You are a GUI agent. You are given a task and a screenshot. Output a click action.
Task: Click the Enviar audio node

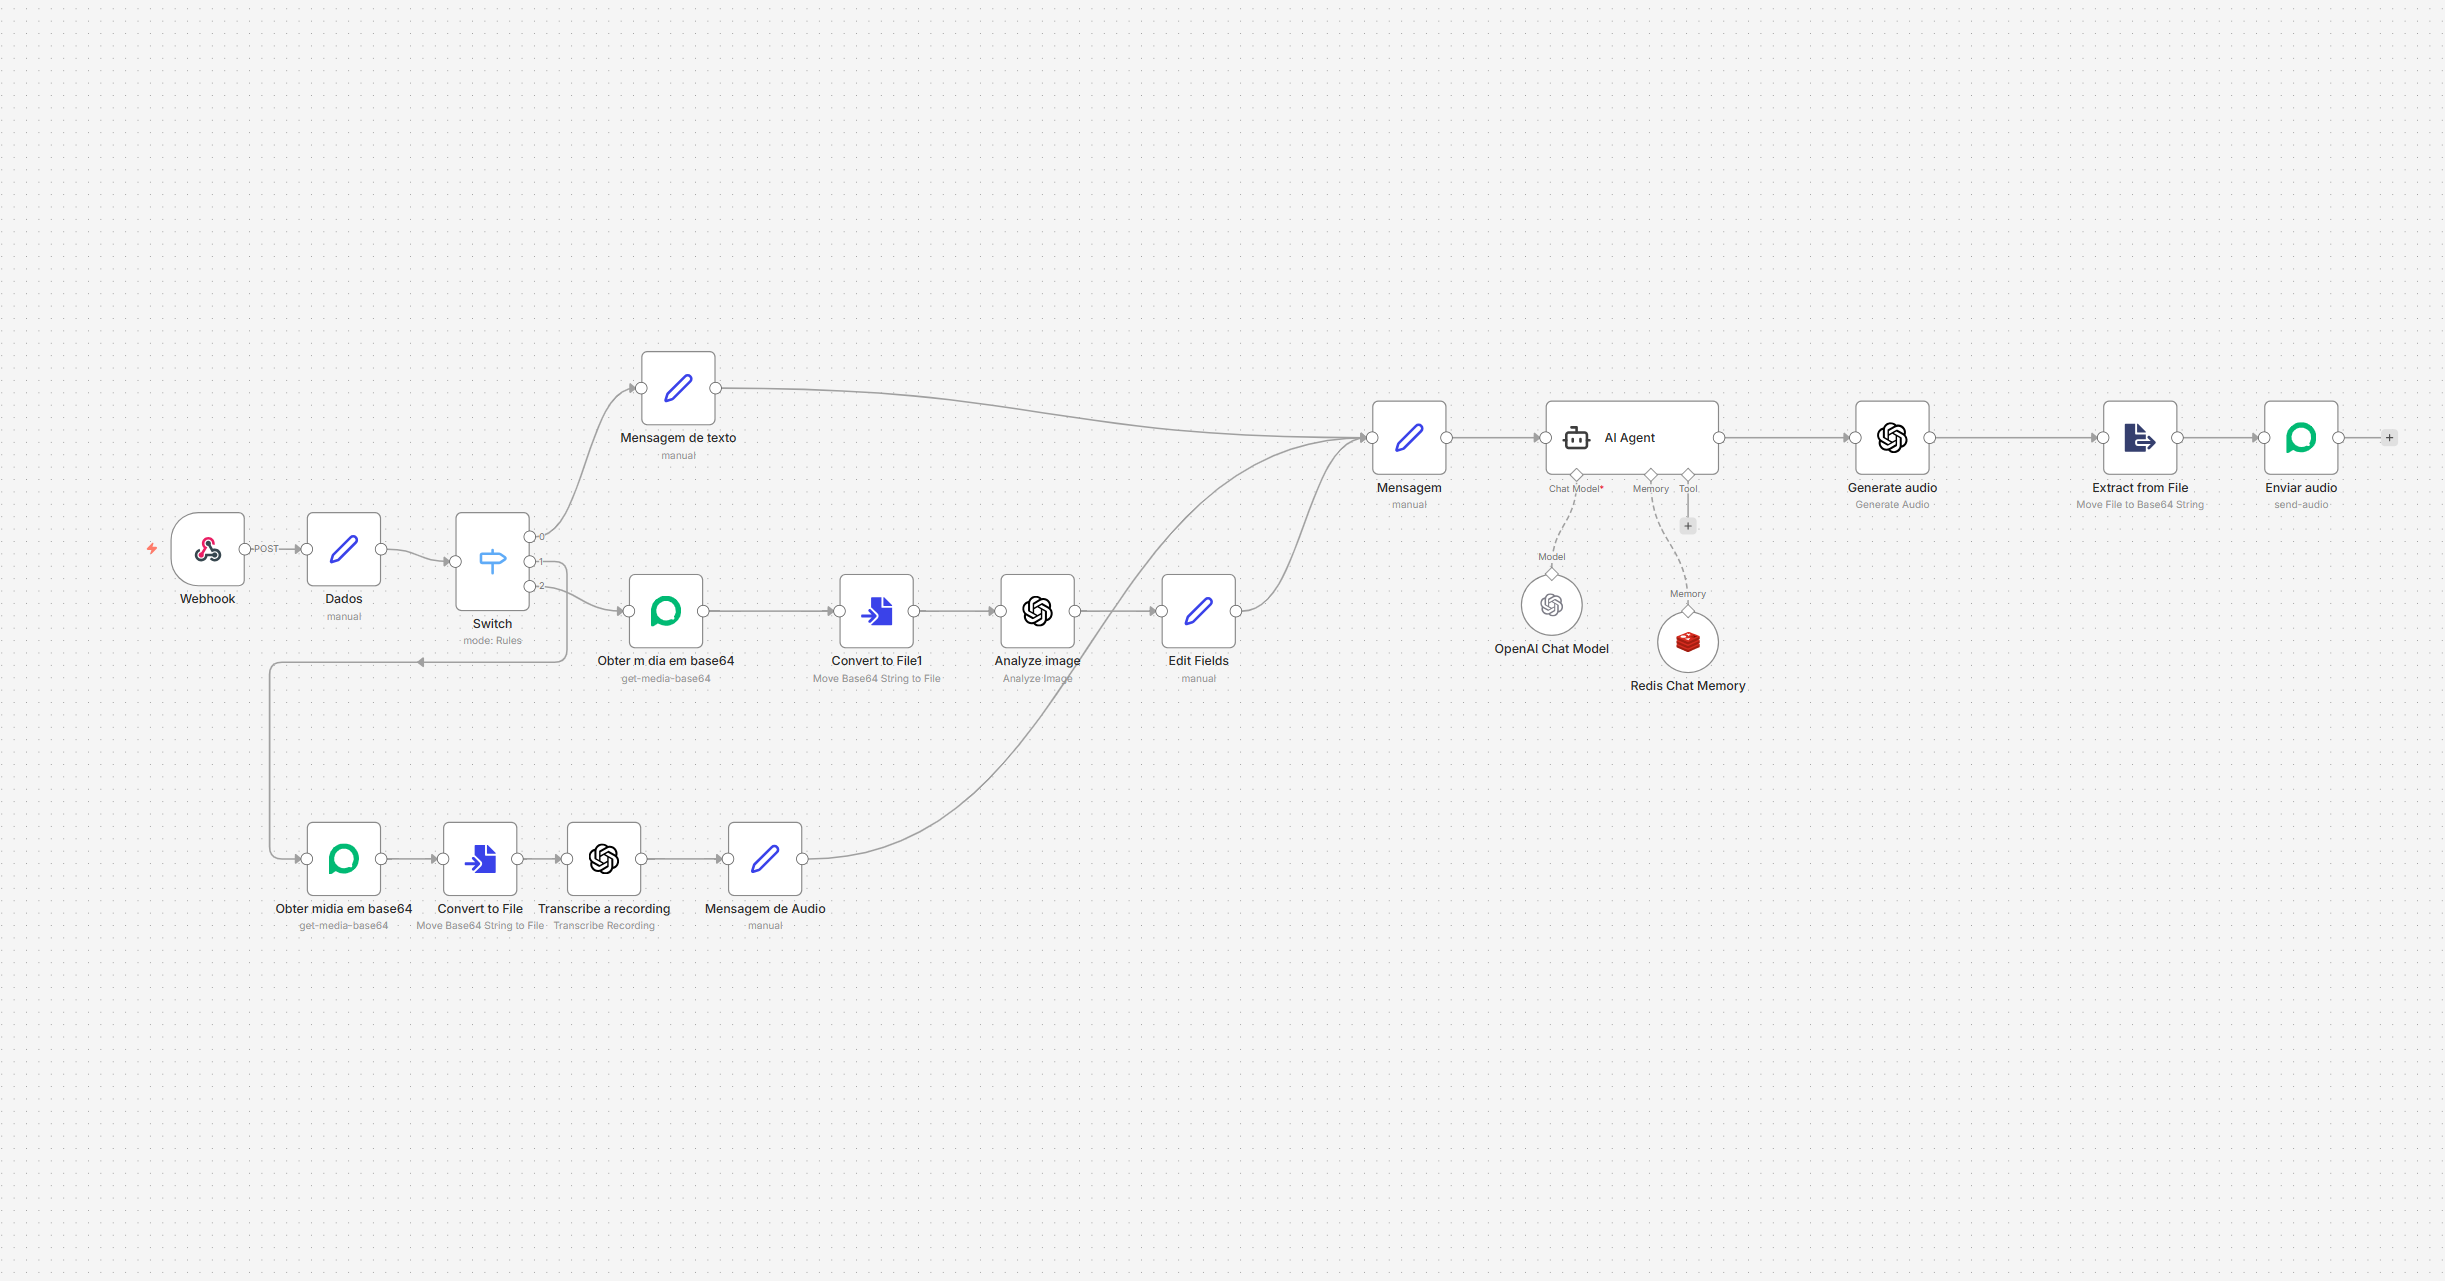(x=2300, y=438)
